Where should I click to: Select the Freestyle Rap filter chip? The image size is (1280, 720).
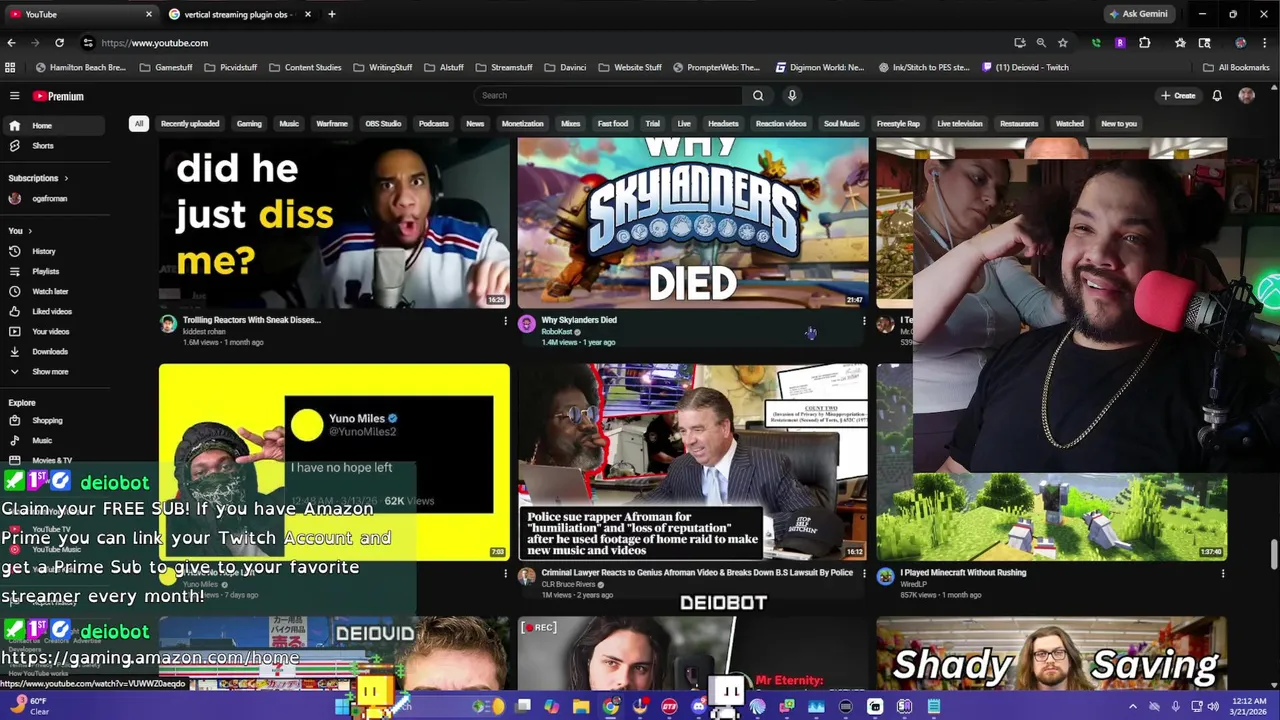898,124
